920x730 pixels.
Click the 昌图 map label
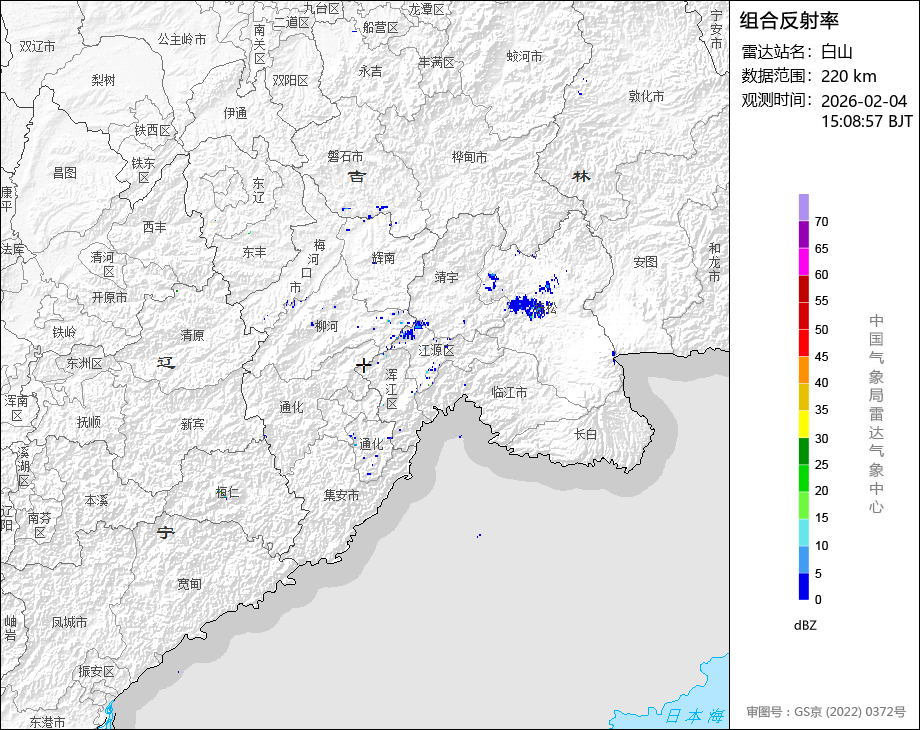tap(65, 173)
